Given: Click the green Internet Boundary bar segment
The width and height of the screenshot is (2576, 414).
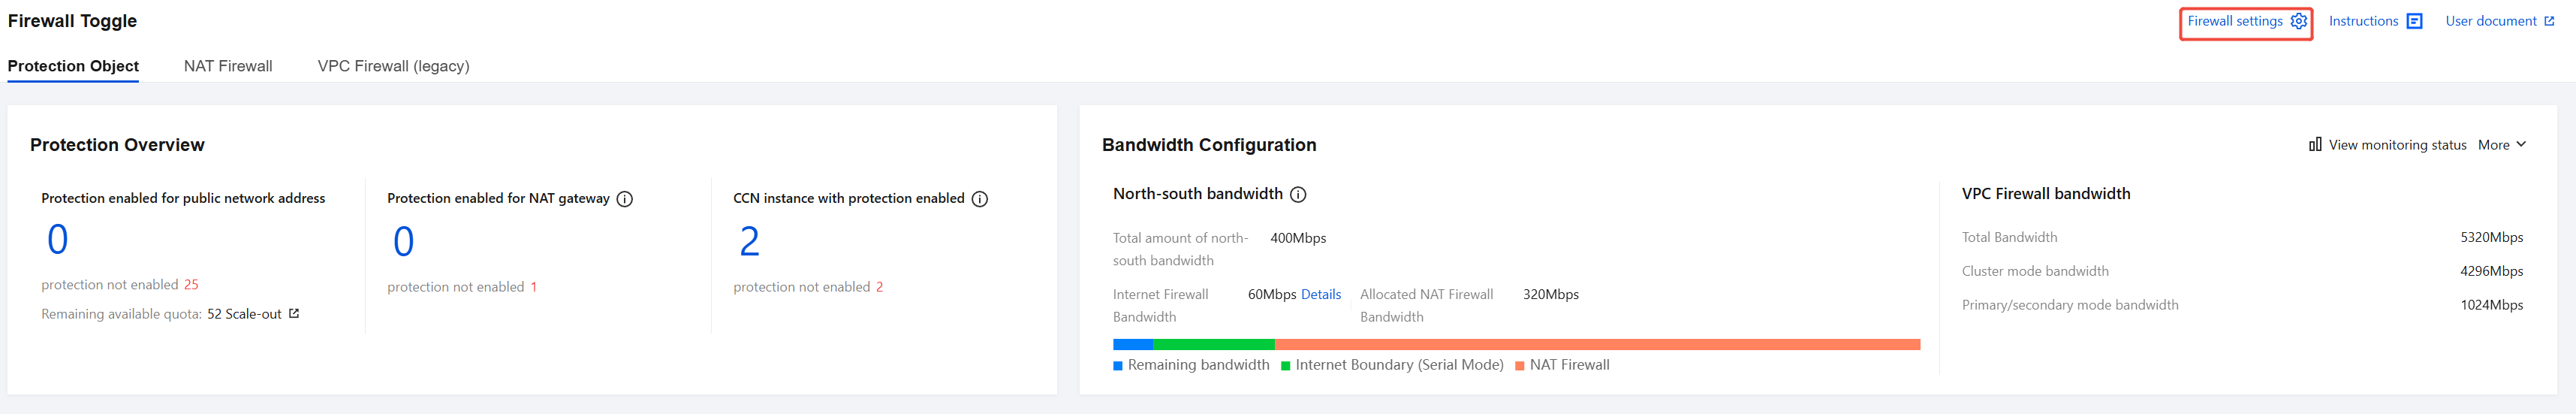Looking at the screenshot, I should click(x=1213, y=345).
